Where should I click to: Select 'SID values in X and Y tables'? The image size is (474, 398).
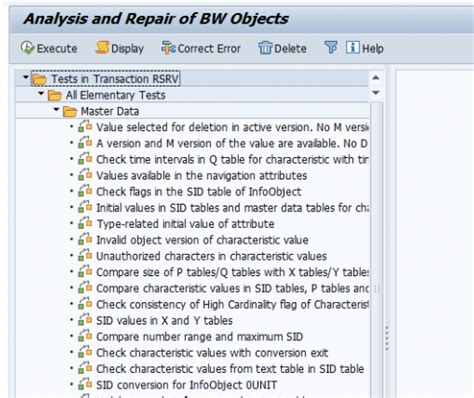[164, 320]
